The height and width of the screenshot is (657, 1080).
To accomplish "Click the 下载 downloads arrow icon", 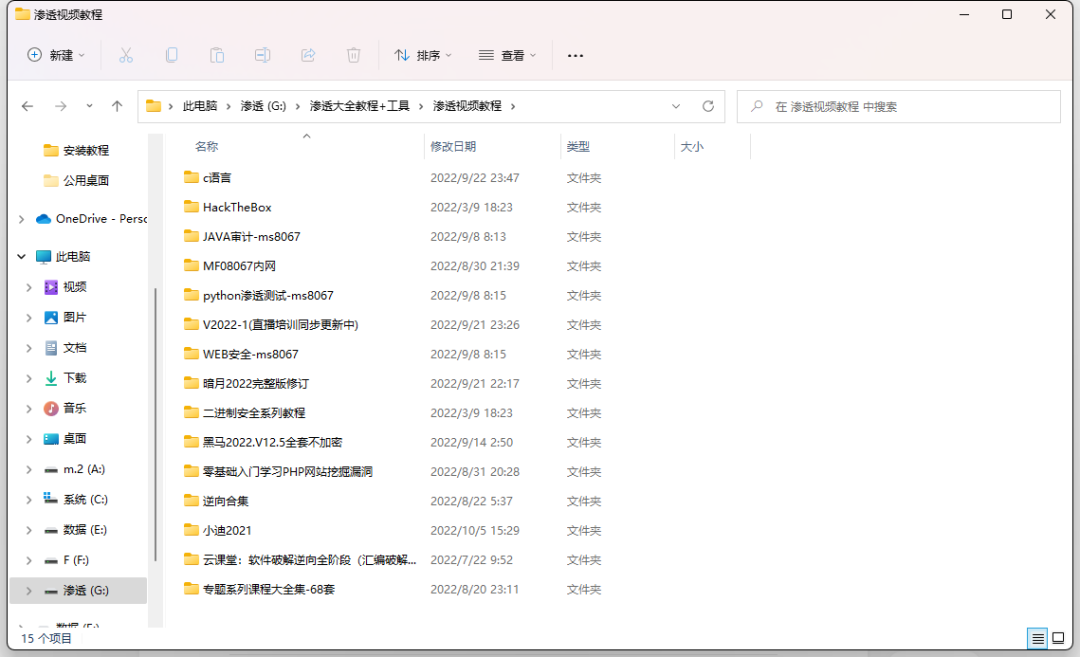I will coord(51,378).
